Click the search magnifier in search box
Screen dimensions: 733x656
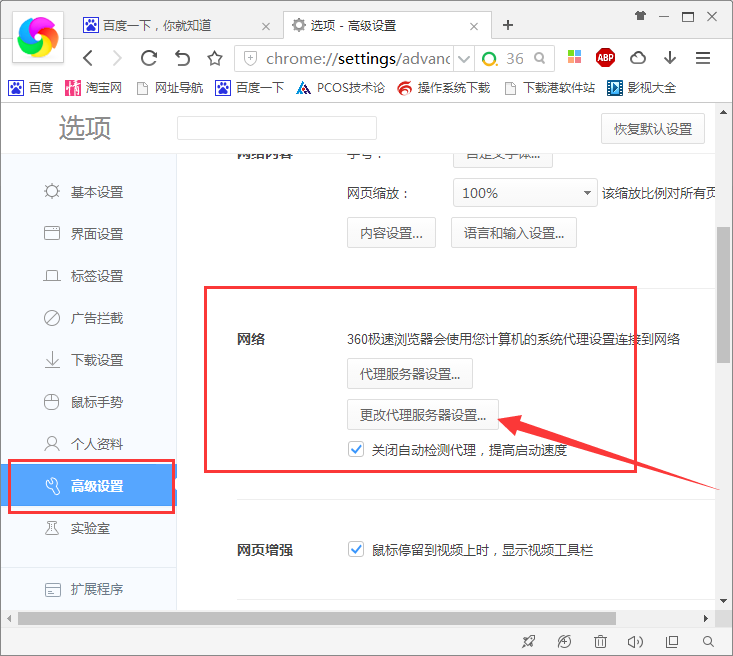[x=540, y=58]
